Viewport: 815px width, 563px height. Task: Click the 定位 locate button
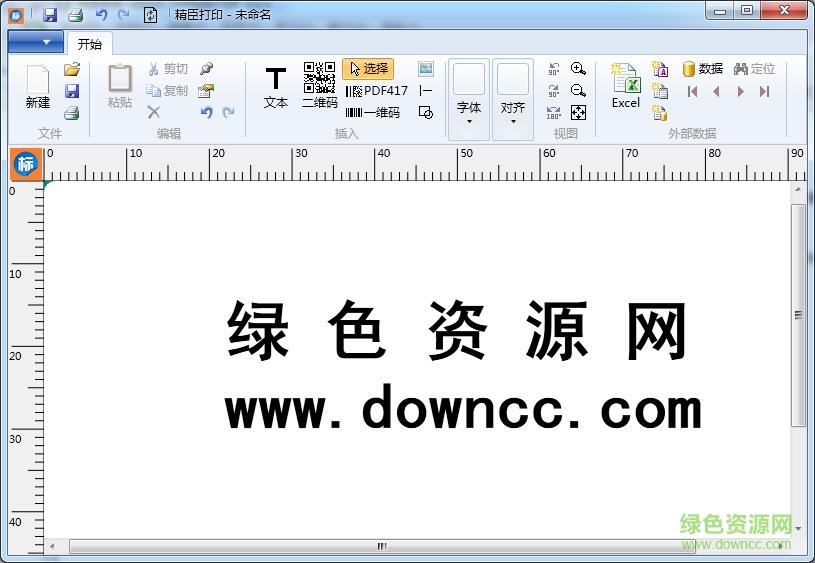pos(755,69)
